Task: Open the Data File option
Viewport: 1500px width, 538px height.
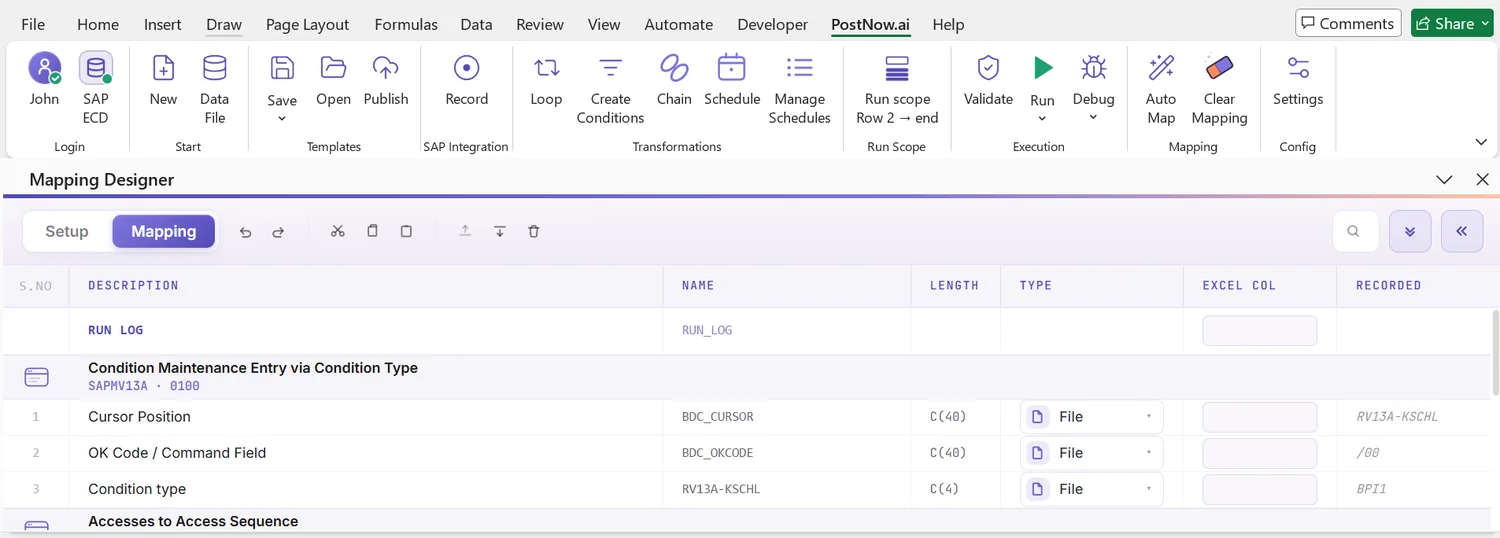Action: (x=214, y=68)
